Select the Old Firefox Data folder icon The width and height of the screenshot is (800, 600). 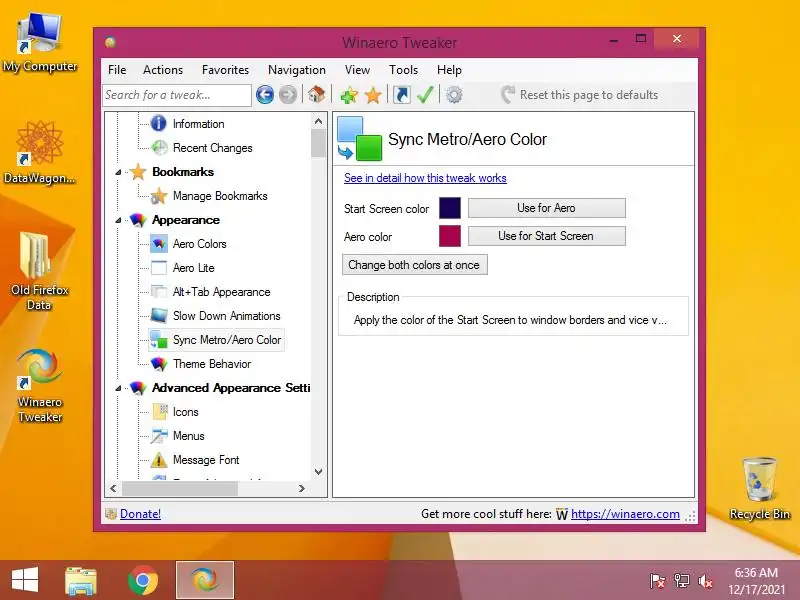pyautogui.click(x=39, y=271)
